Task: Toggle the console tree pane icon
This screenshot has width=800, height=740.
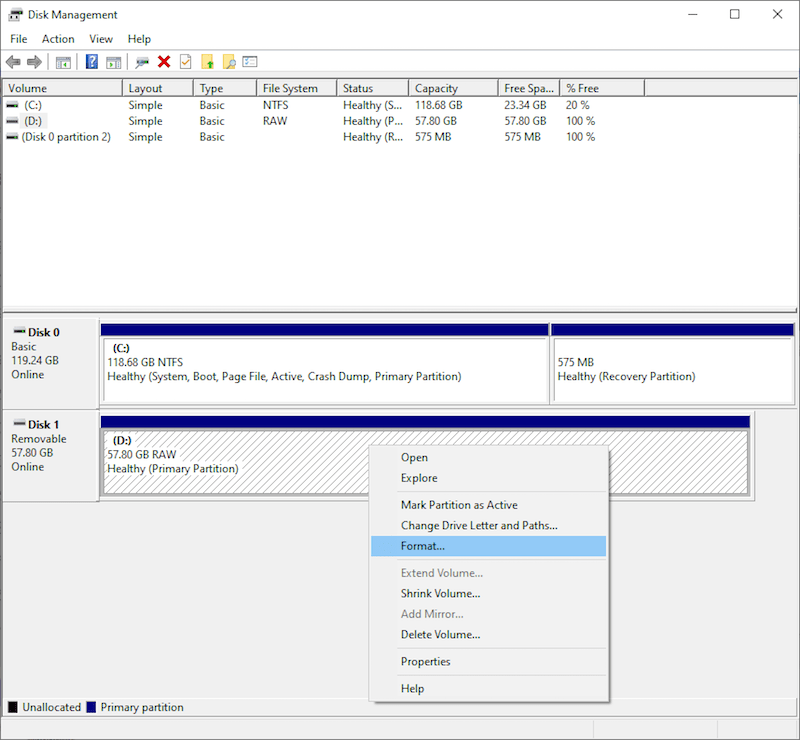Action: pos(62,62)
